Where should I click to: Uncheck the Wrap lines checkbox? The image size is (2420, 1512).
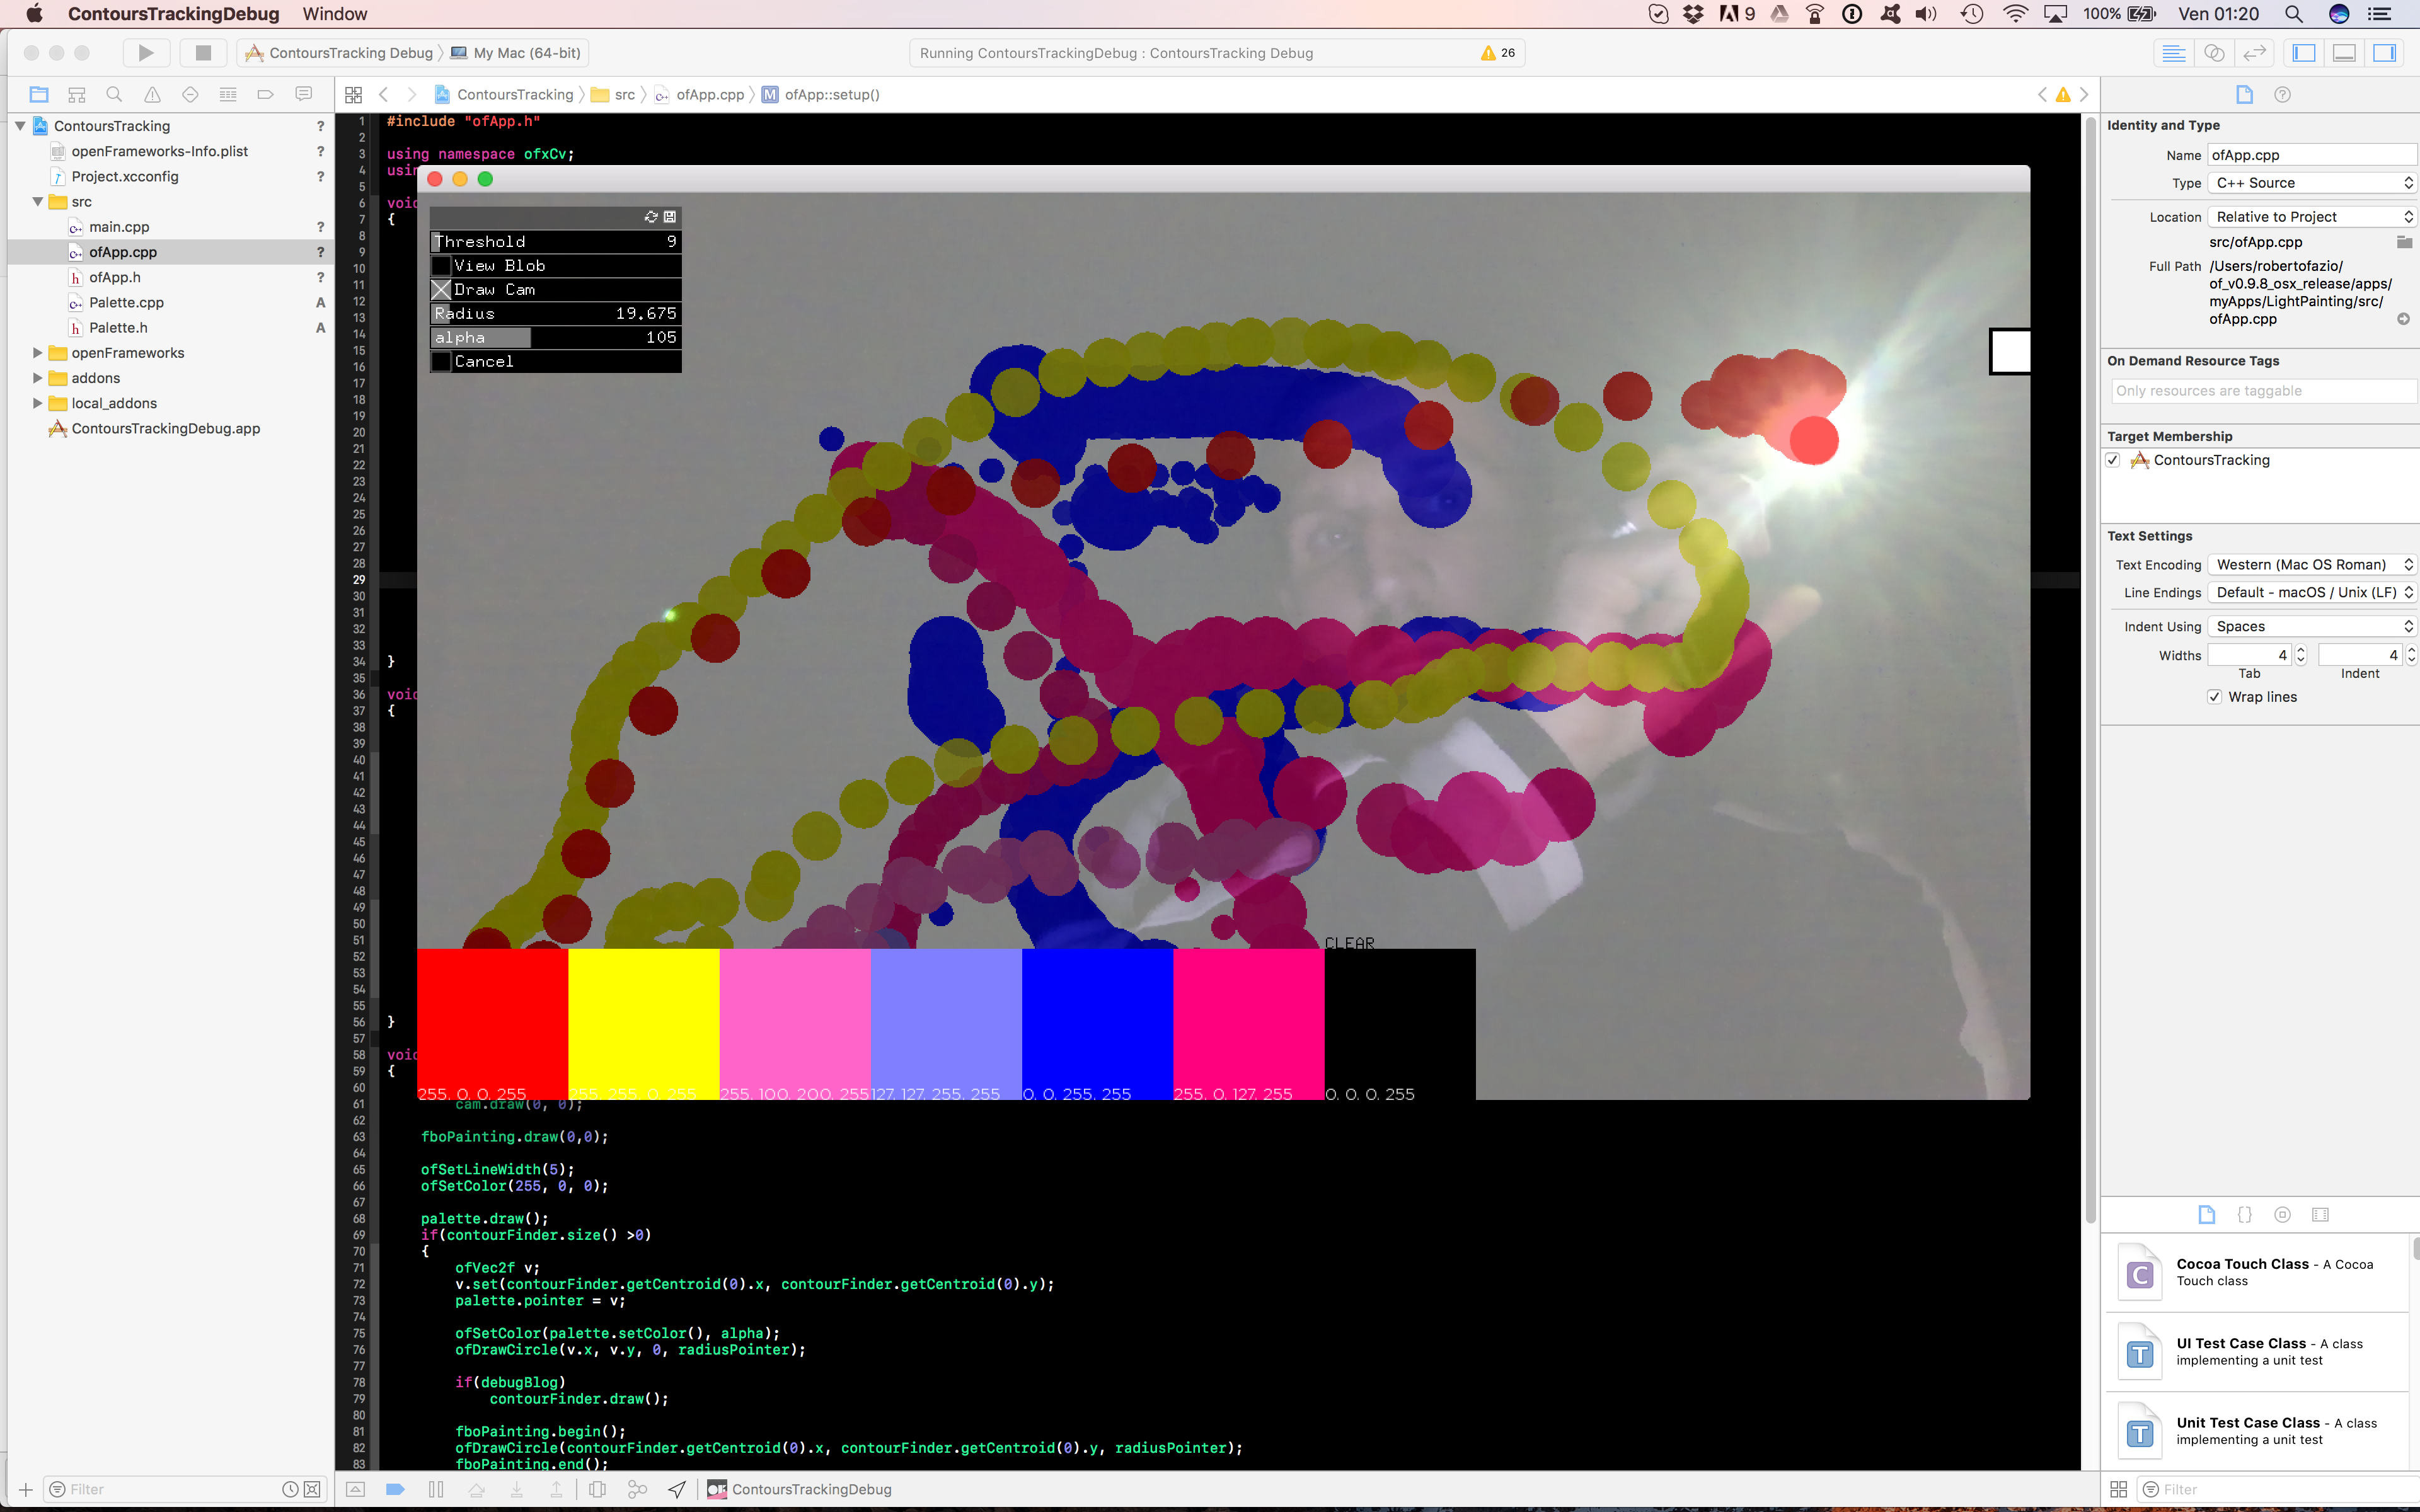point(2214,697)
